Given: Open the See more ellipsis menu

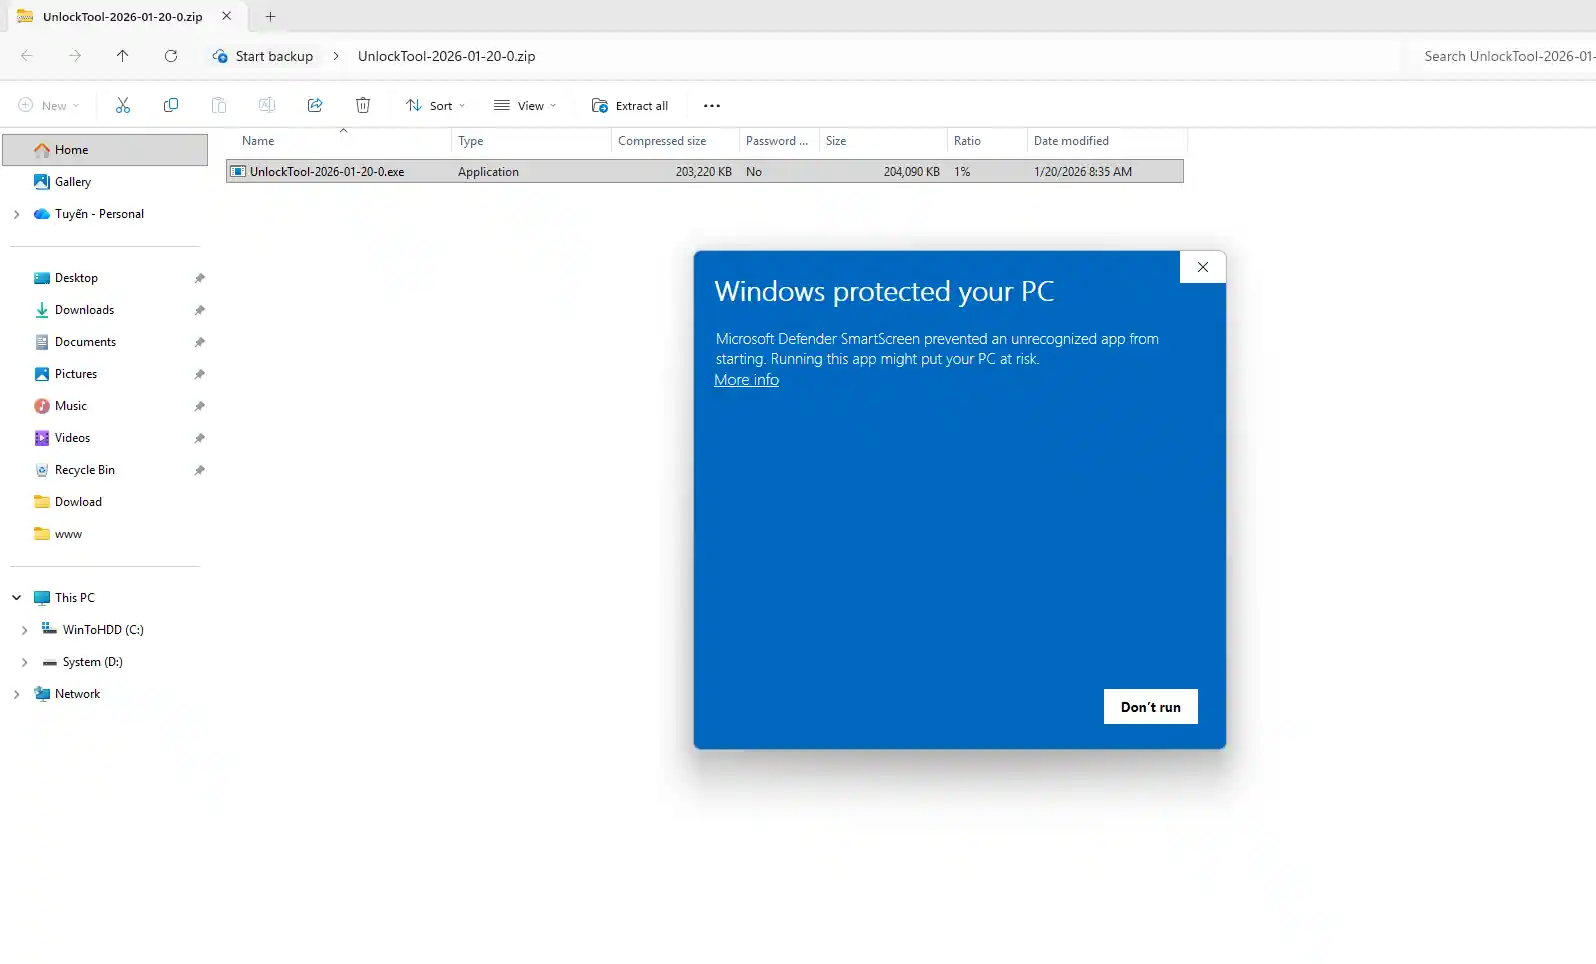Looking at the screenshot, I should tap(712, 106).
